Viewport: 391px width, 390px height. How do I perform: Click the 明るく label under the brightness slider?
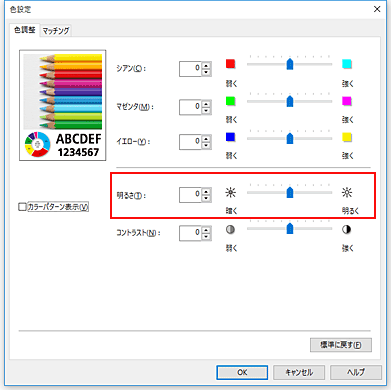(350, 211)
